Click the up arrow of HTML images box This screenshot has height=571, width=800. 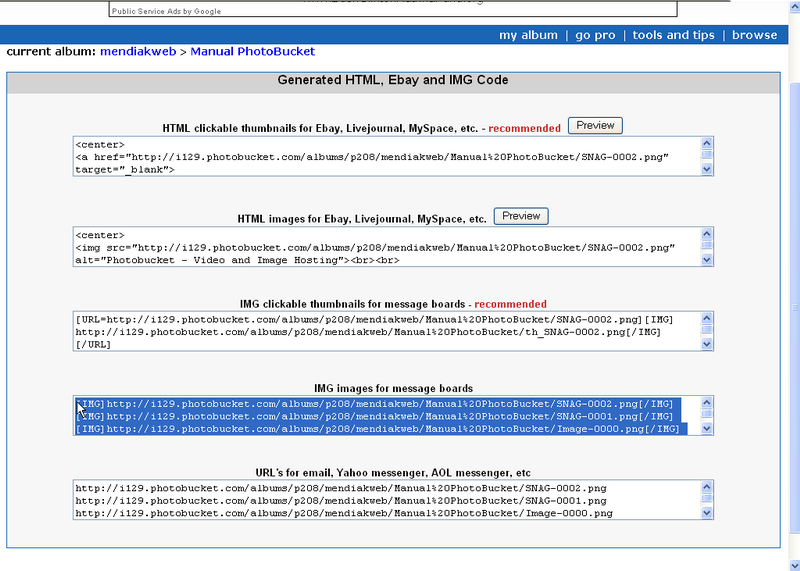tap(707, 234)
